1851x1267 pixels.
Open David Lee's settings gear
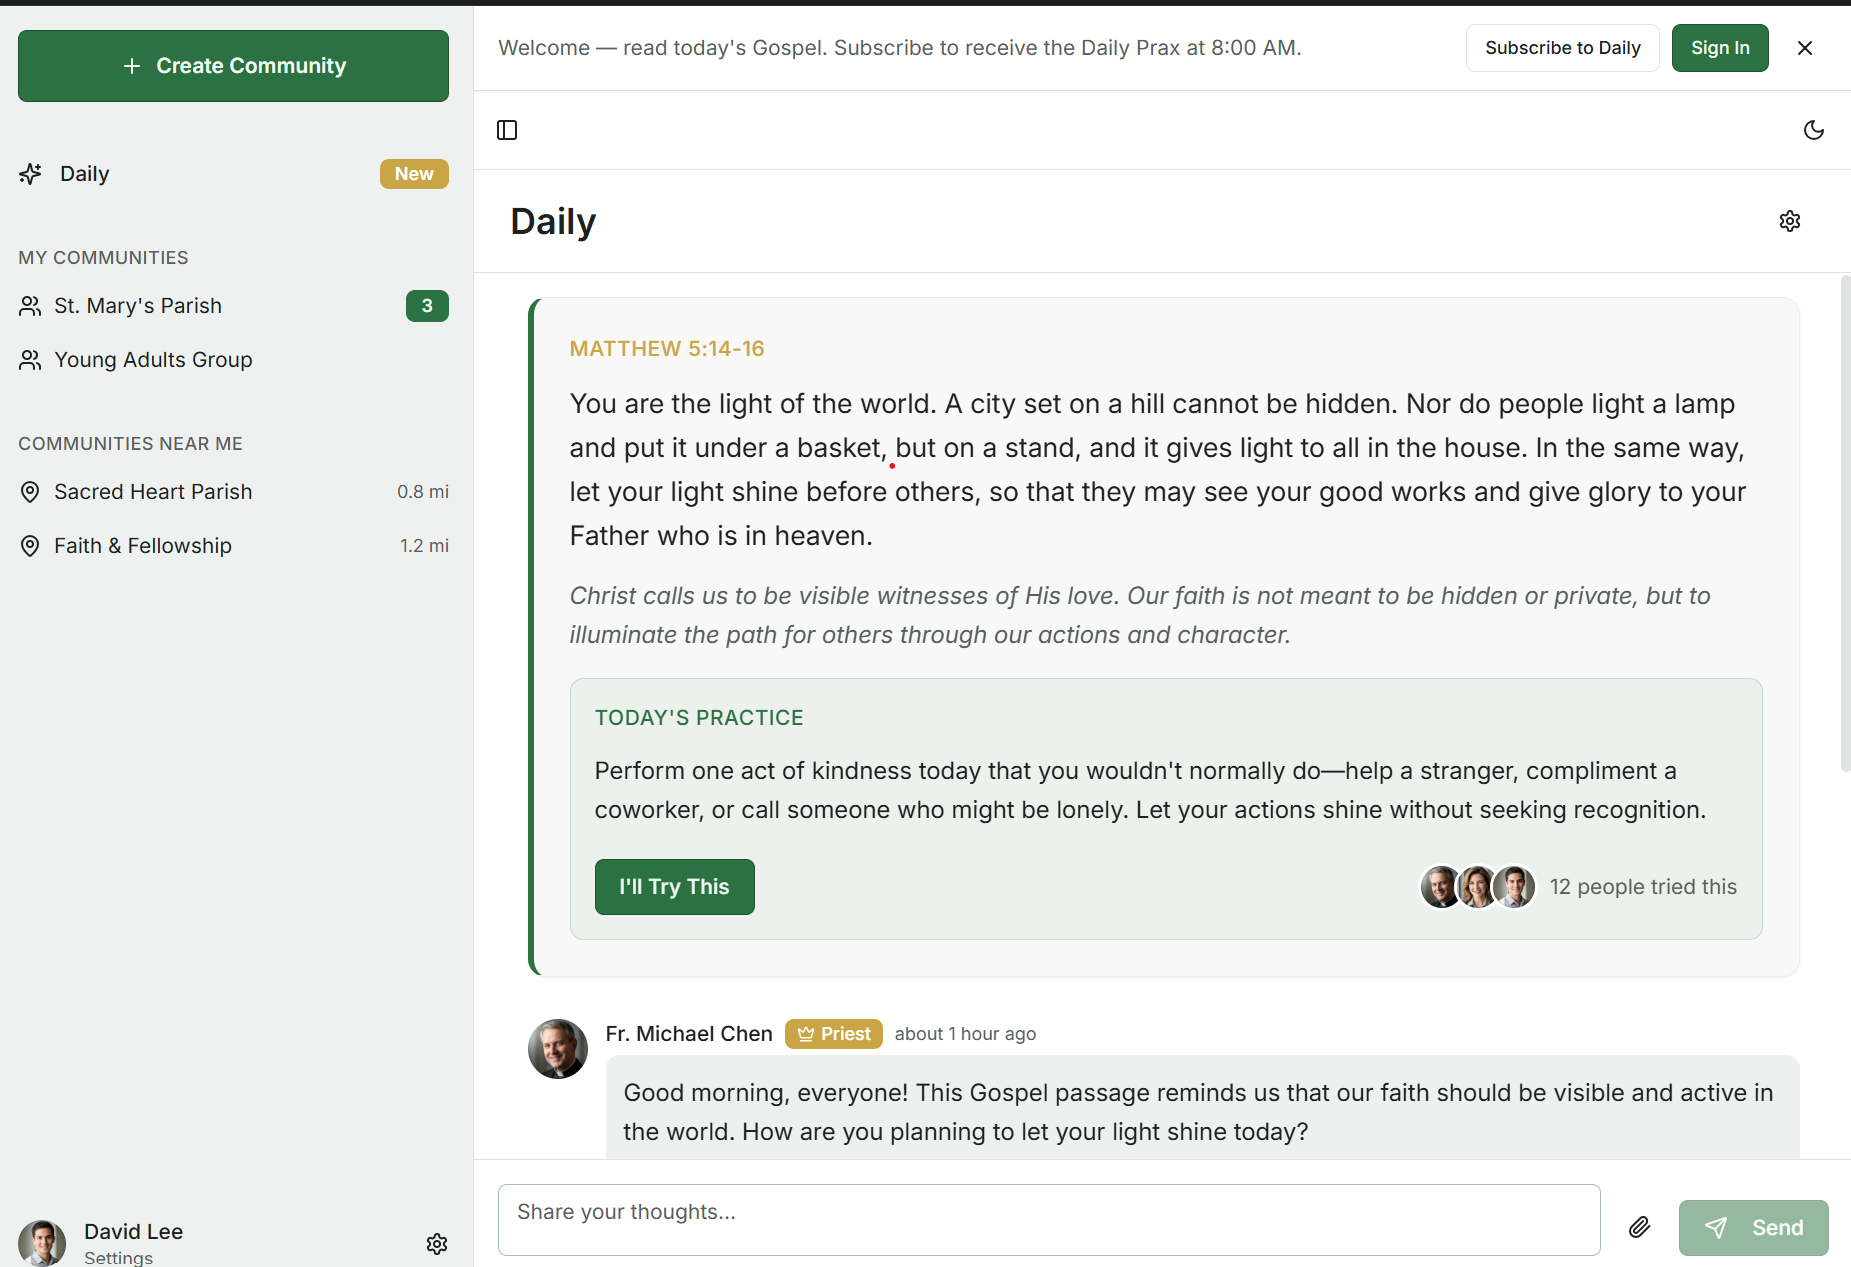[x=437, y=1243]
